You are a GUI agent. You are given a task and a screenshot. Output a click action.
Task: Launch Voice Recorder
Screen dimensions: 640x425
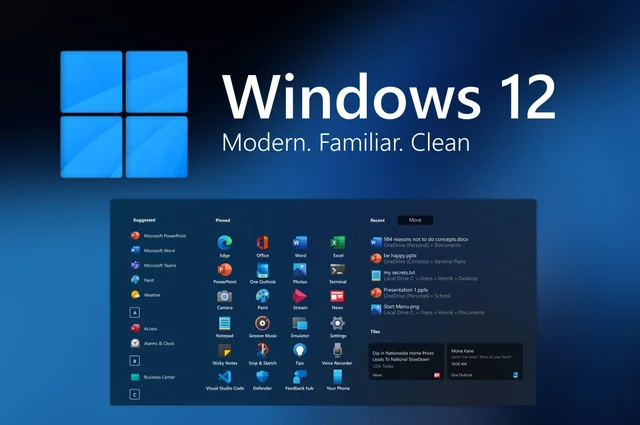(x=337, y=354)
